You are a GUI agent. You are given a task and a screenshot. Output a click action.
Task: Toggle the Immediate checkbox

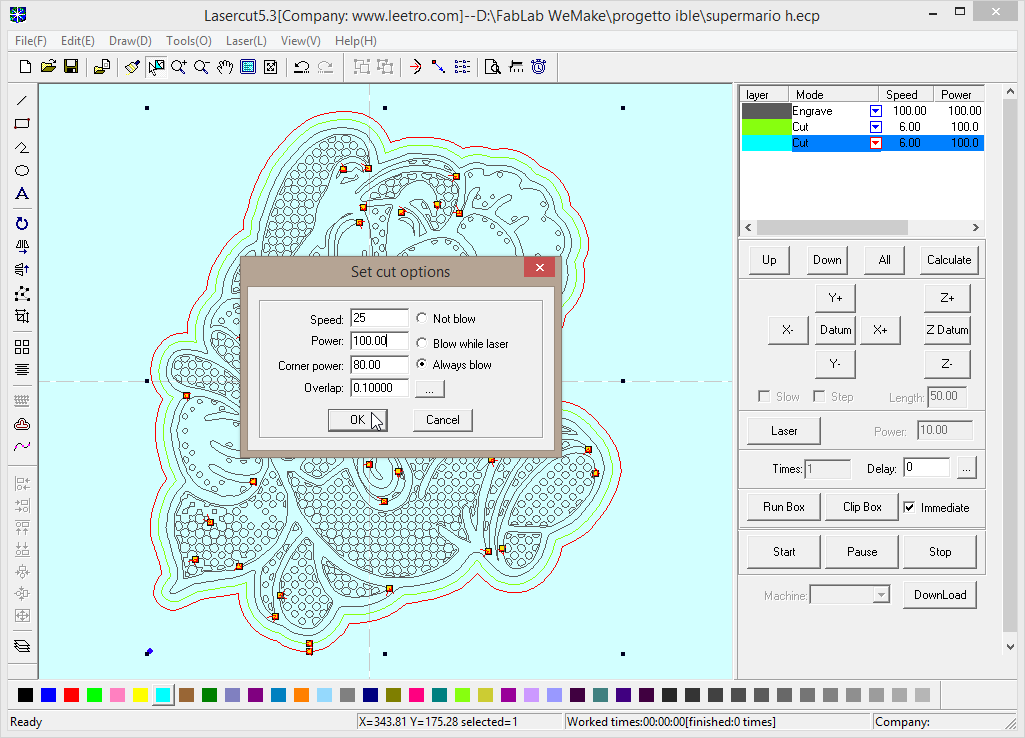[x=909, y=507]
